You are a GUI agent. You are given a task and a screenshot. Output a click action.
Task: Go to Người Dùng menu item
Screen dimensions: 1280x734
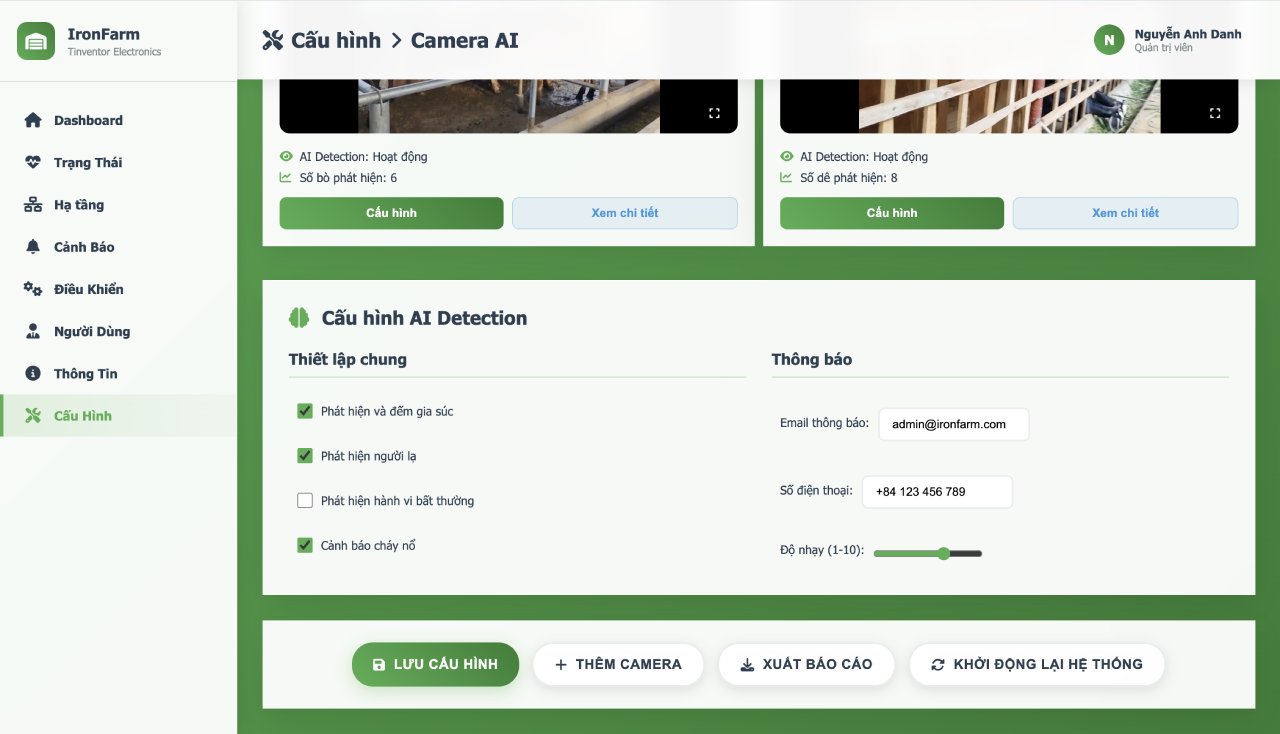91,331
